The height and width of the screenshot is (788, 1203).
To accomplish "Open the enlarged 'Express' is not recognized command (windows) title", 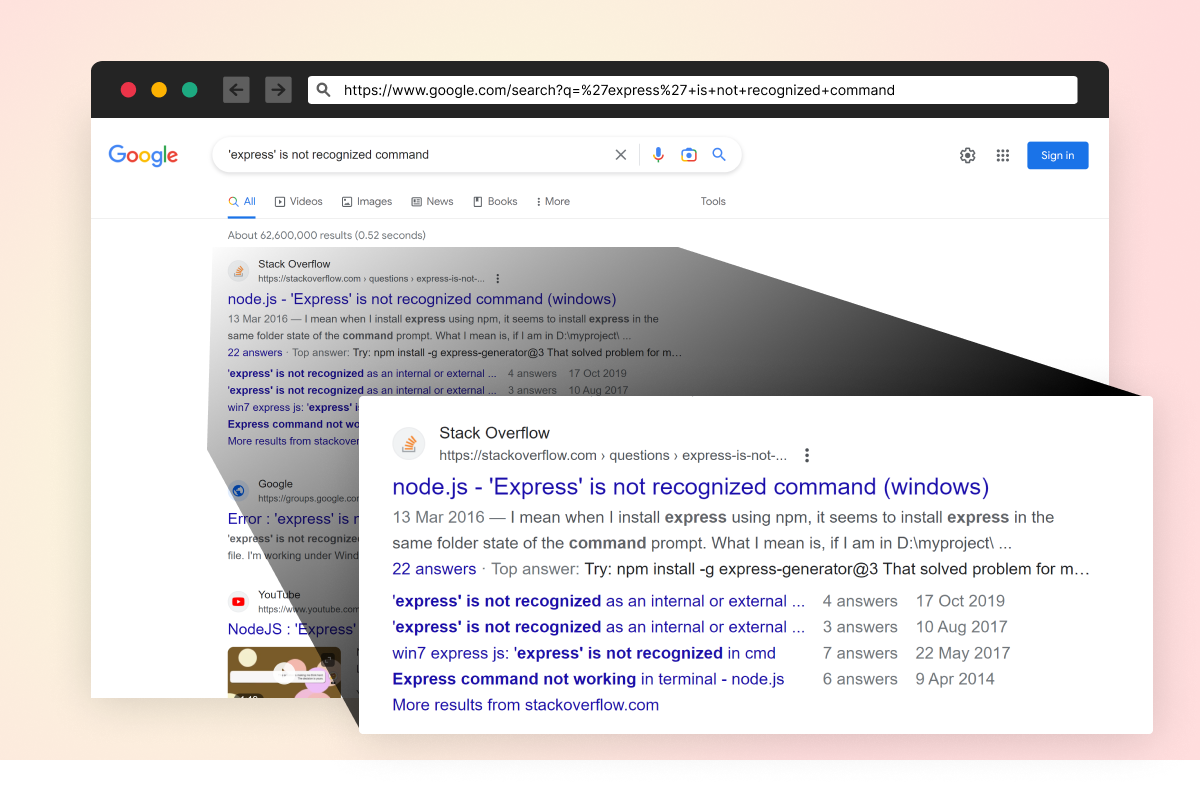I will click(x=690, y=487).
